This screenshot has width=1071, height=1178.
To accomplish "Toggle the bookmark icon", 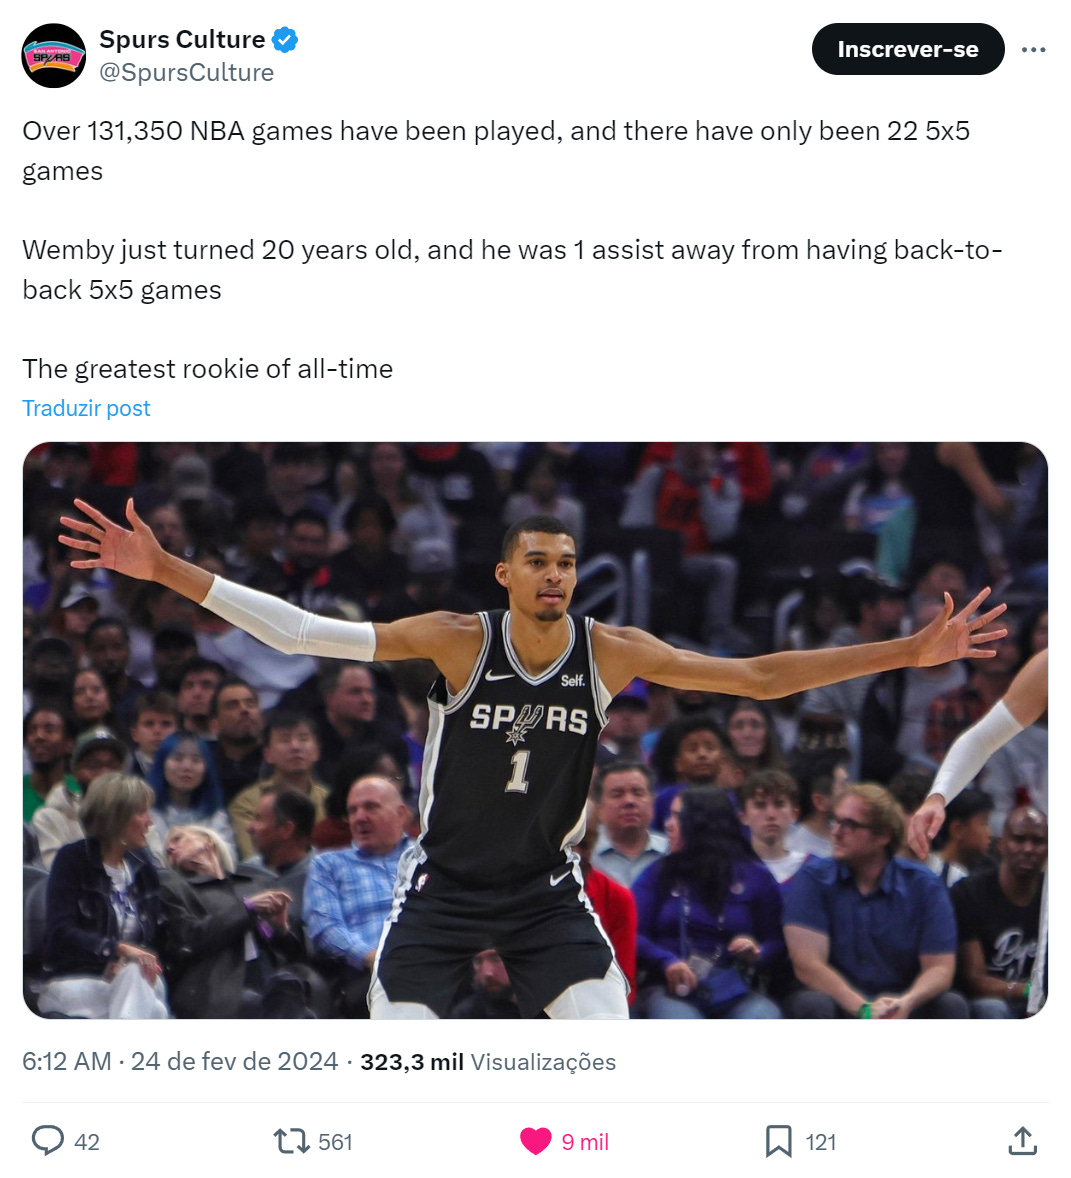I will click(x=778, y=1141).
